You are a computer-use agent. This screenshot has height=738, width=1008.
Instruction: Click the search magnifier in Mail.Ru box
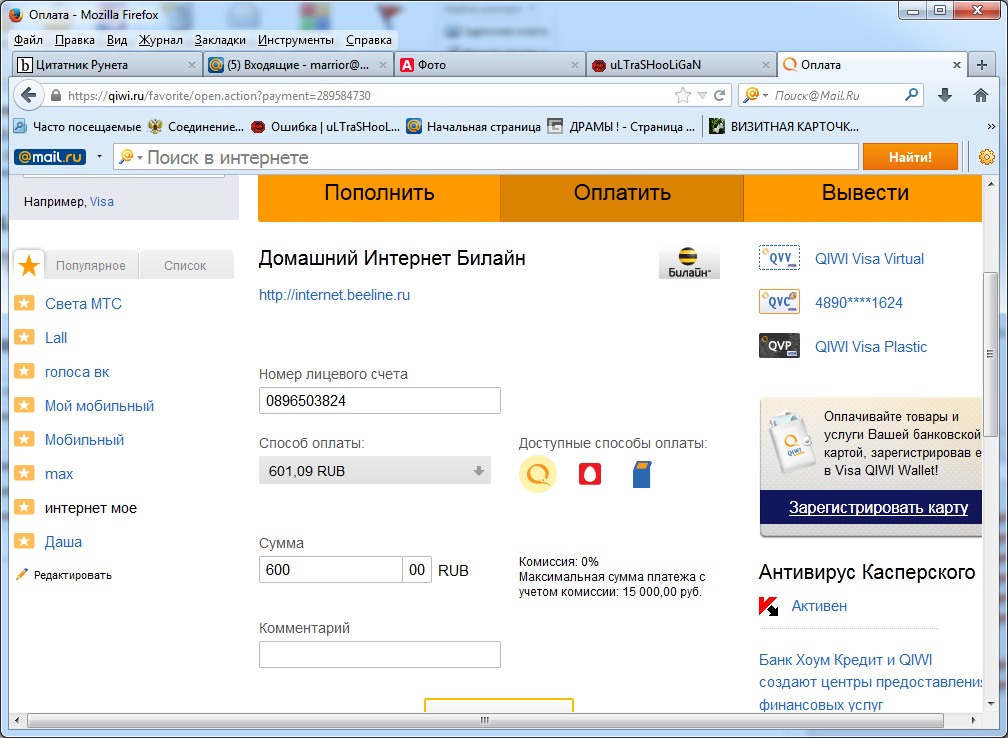pyautogui.click(x=911, y=95)
